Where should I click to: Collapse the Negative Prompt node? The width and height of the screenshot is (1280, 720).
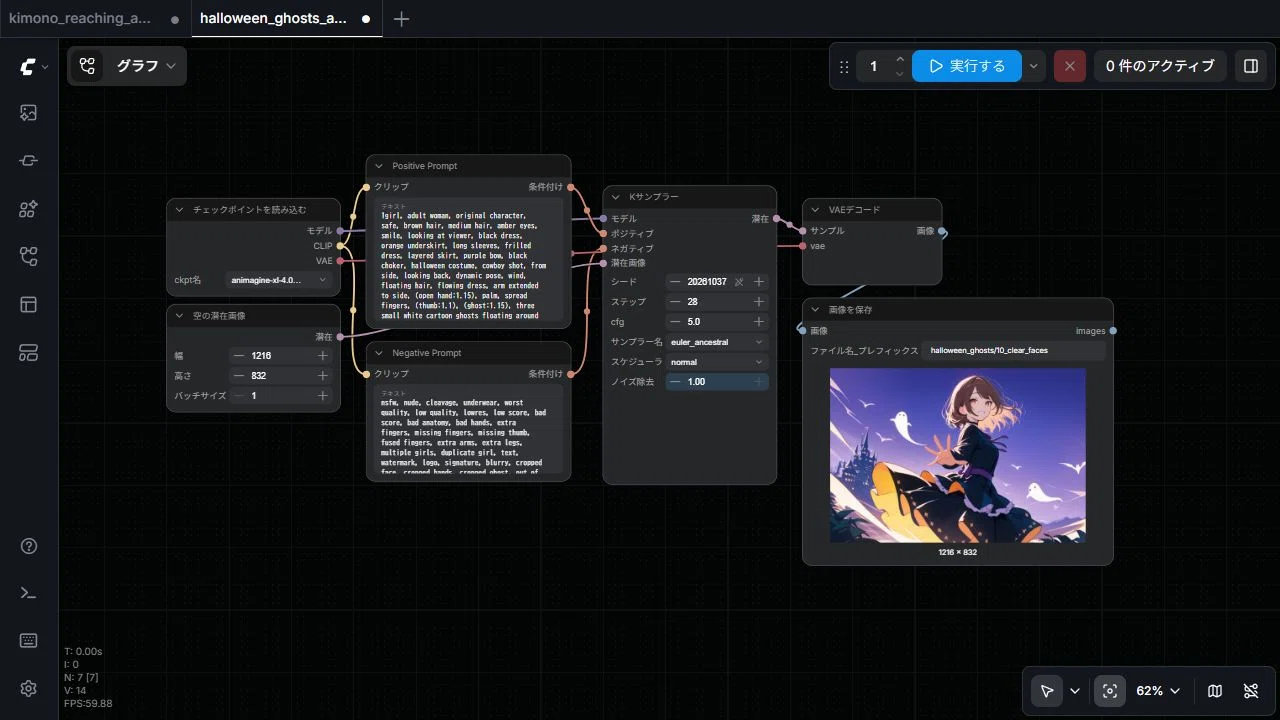pos(379,353)
